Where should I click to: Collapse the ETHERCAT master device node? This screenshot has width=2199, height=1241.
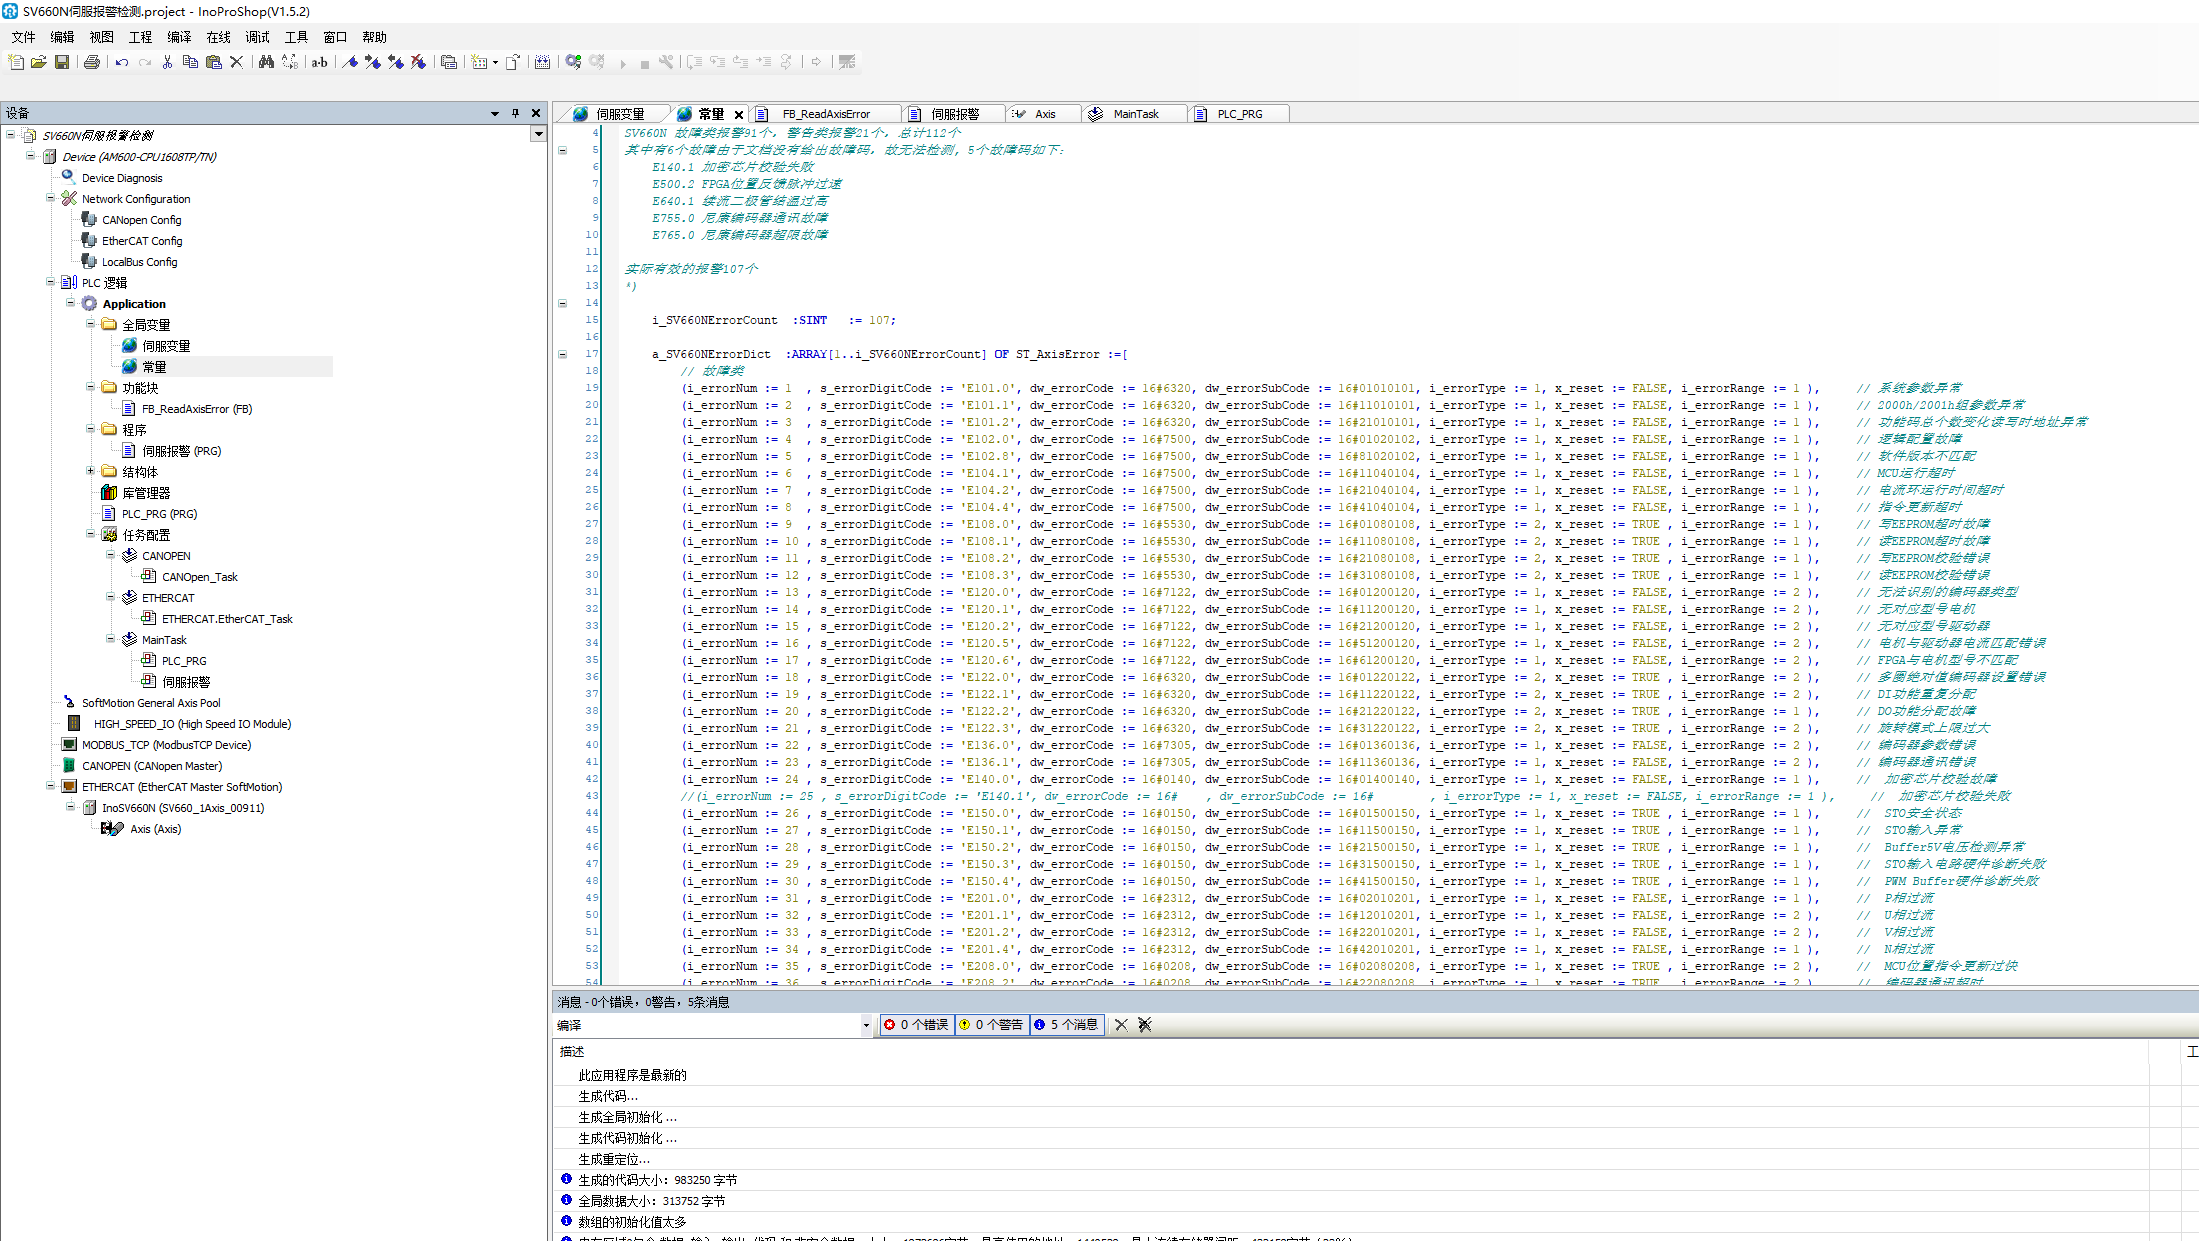pos(50,786)
